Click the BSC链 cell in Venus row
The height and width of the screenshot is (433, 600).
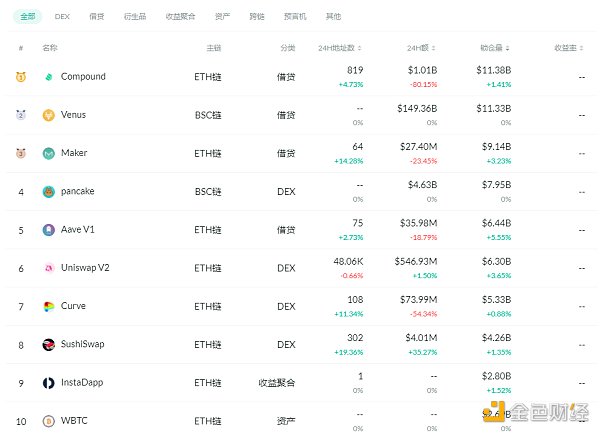pos(208,115)
